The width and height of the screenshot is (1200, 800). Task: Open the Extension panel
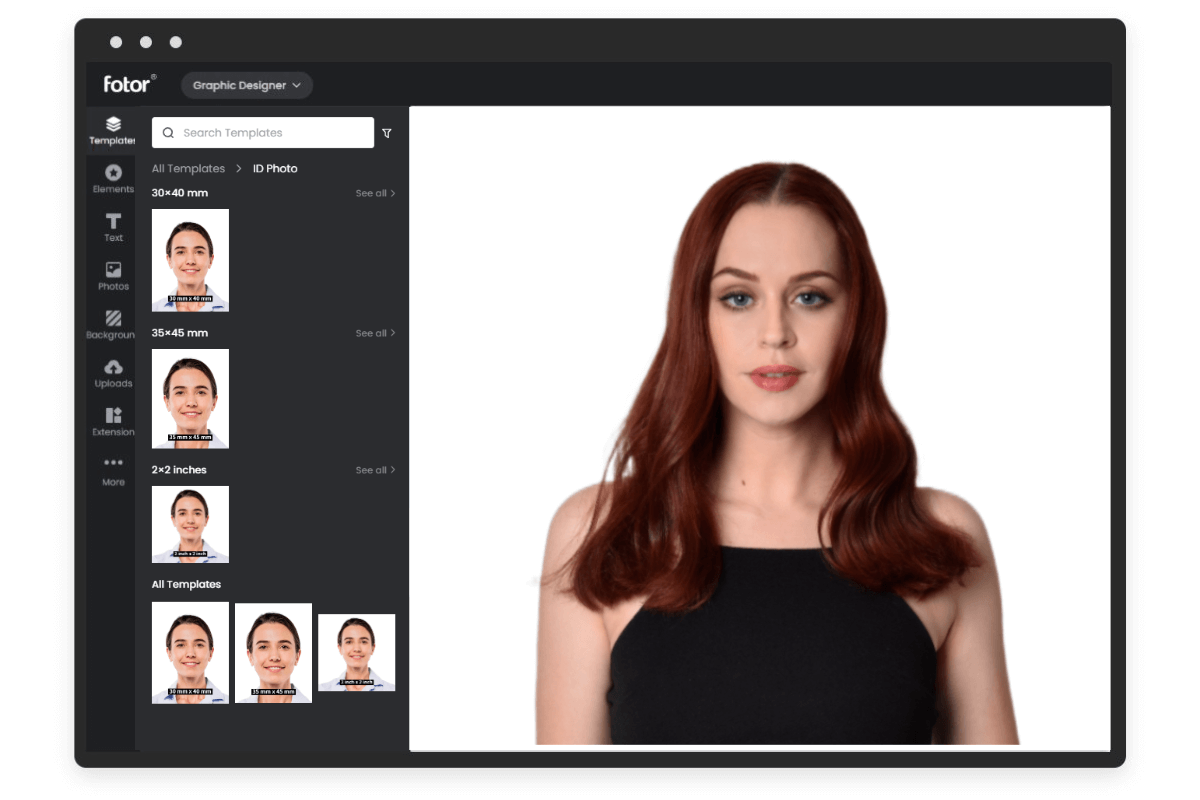[x=112, y=421]
